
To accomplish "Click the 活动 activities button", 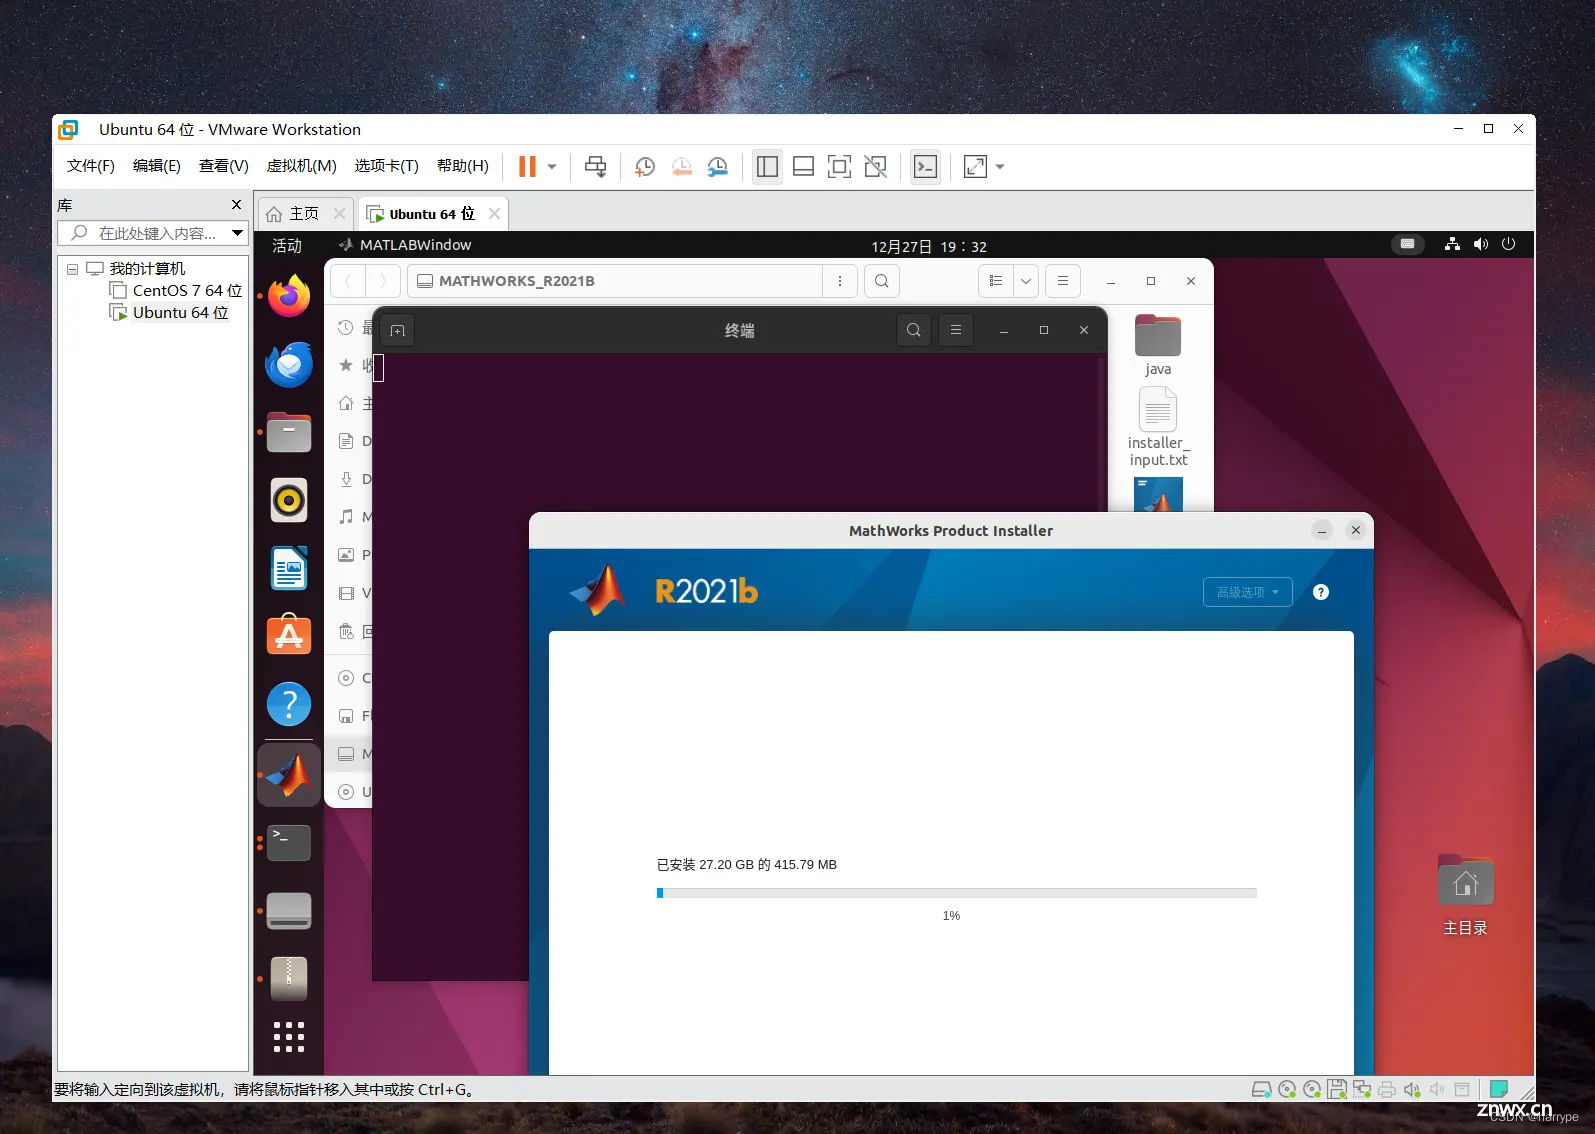I will tap(287, 246).
